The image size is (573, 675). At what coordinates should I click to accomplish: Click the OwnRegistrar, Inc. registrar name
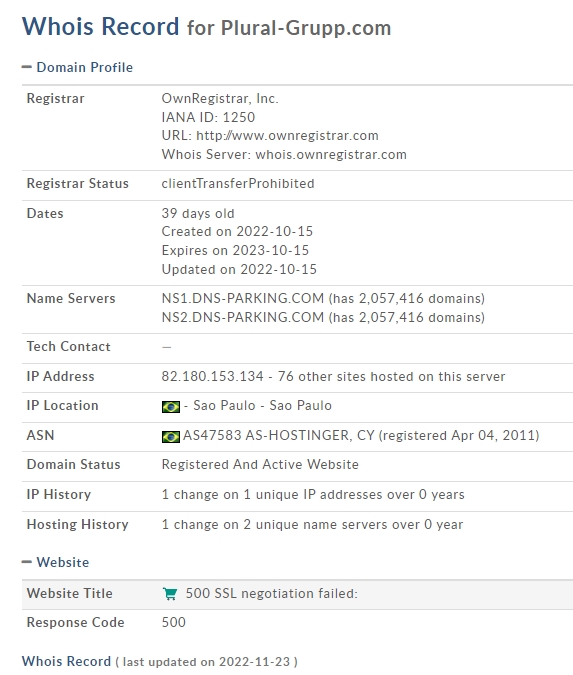click(220, 99)
